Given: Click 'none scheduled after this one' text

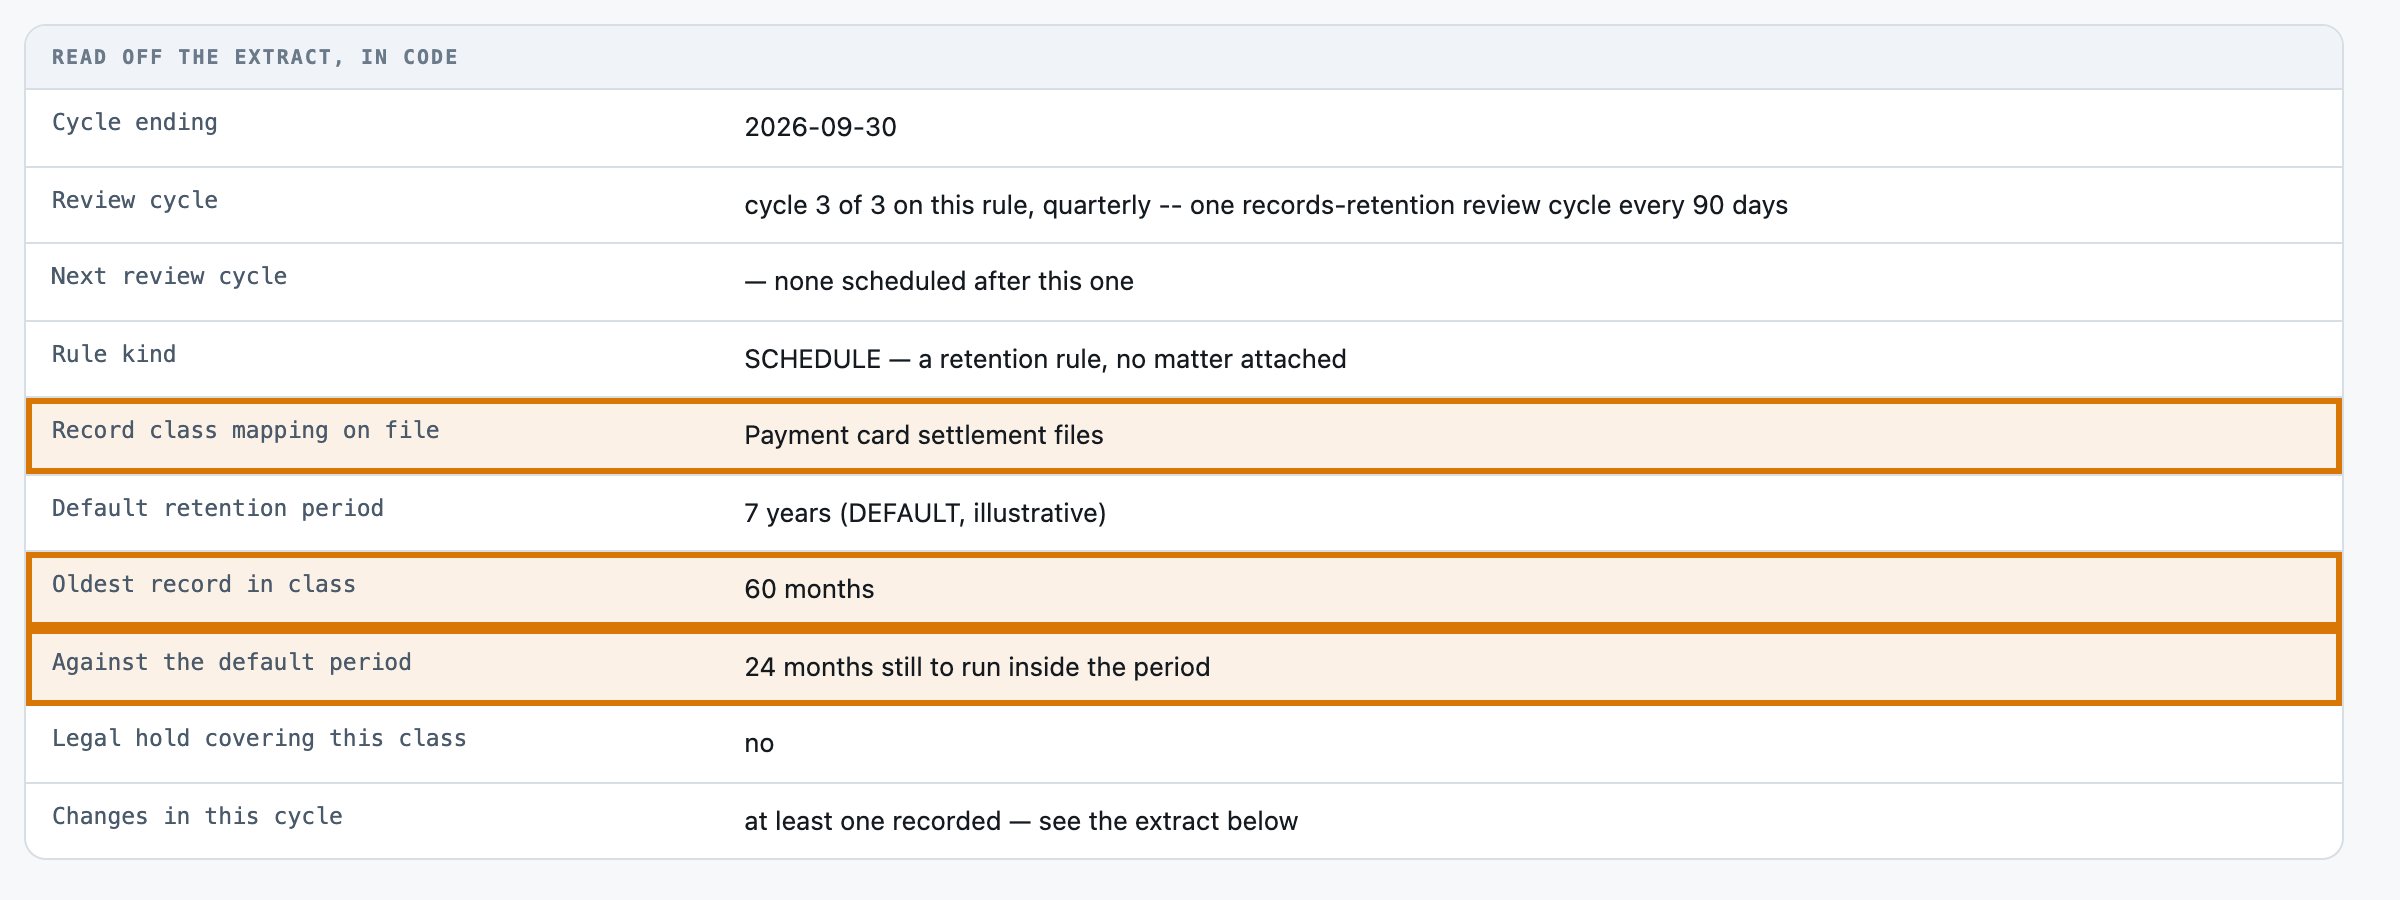Looking at the screenshot, I should pos(953,281).
